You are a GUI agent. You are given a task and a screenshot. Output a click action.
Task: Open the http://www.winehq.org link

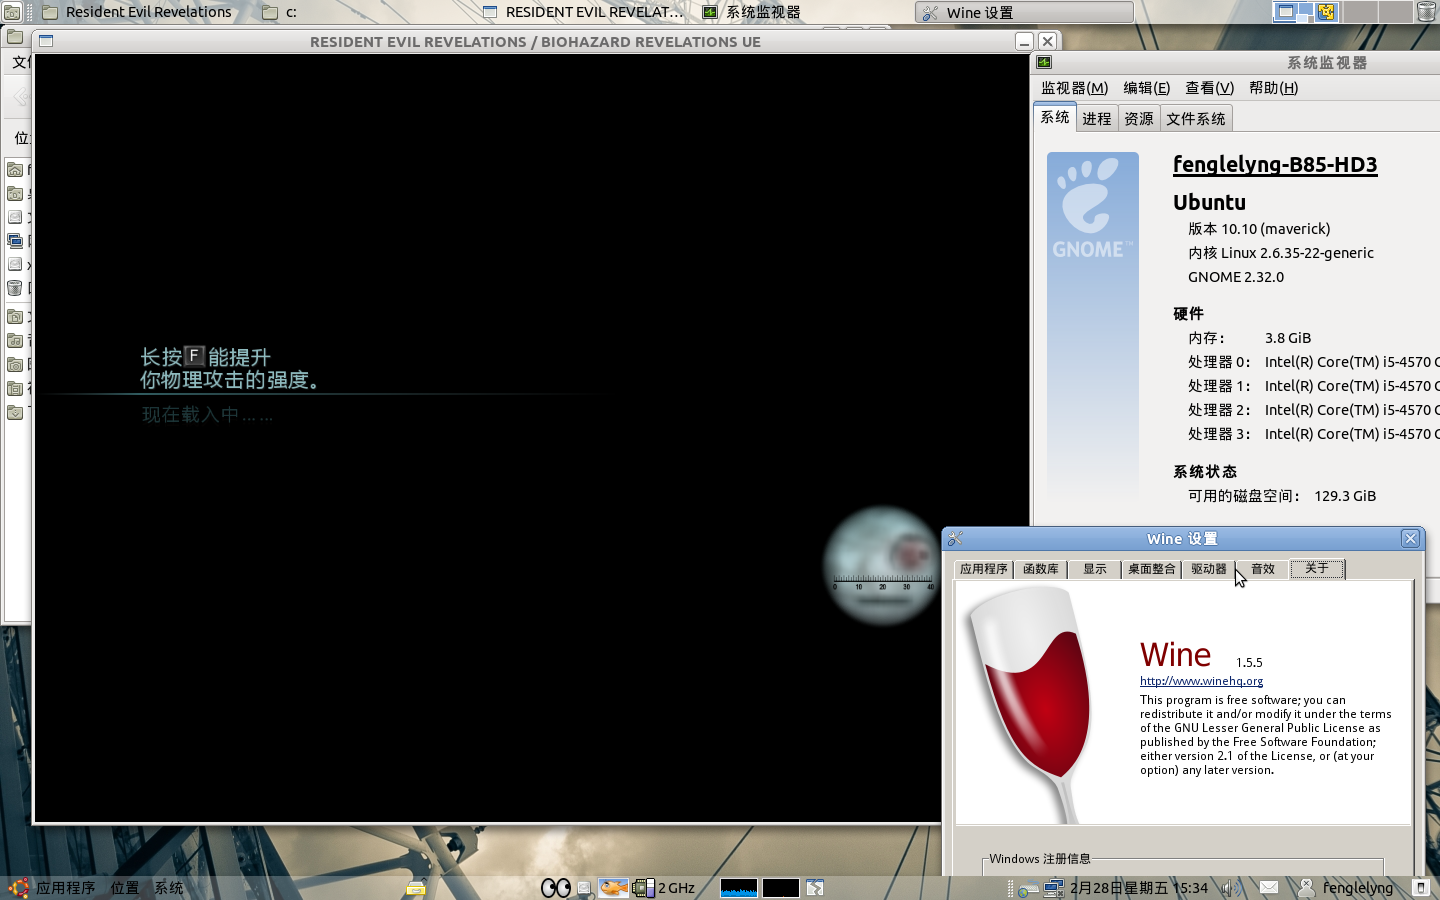pos(1201,681)
